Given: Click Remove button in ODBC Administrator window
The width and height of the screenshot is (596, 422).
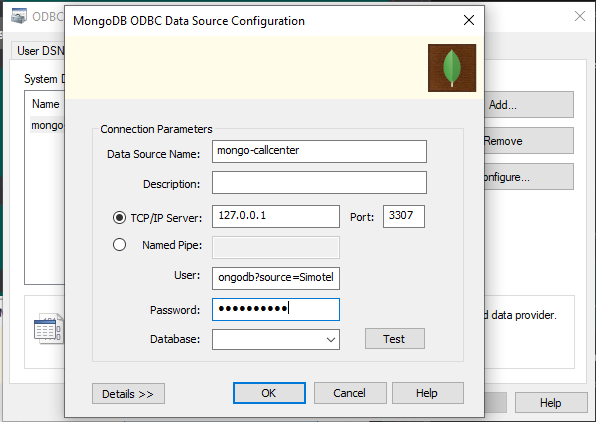Looking at the screenshot, I should point(529,141).
